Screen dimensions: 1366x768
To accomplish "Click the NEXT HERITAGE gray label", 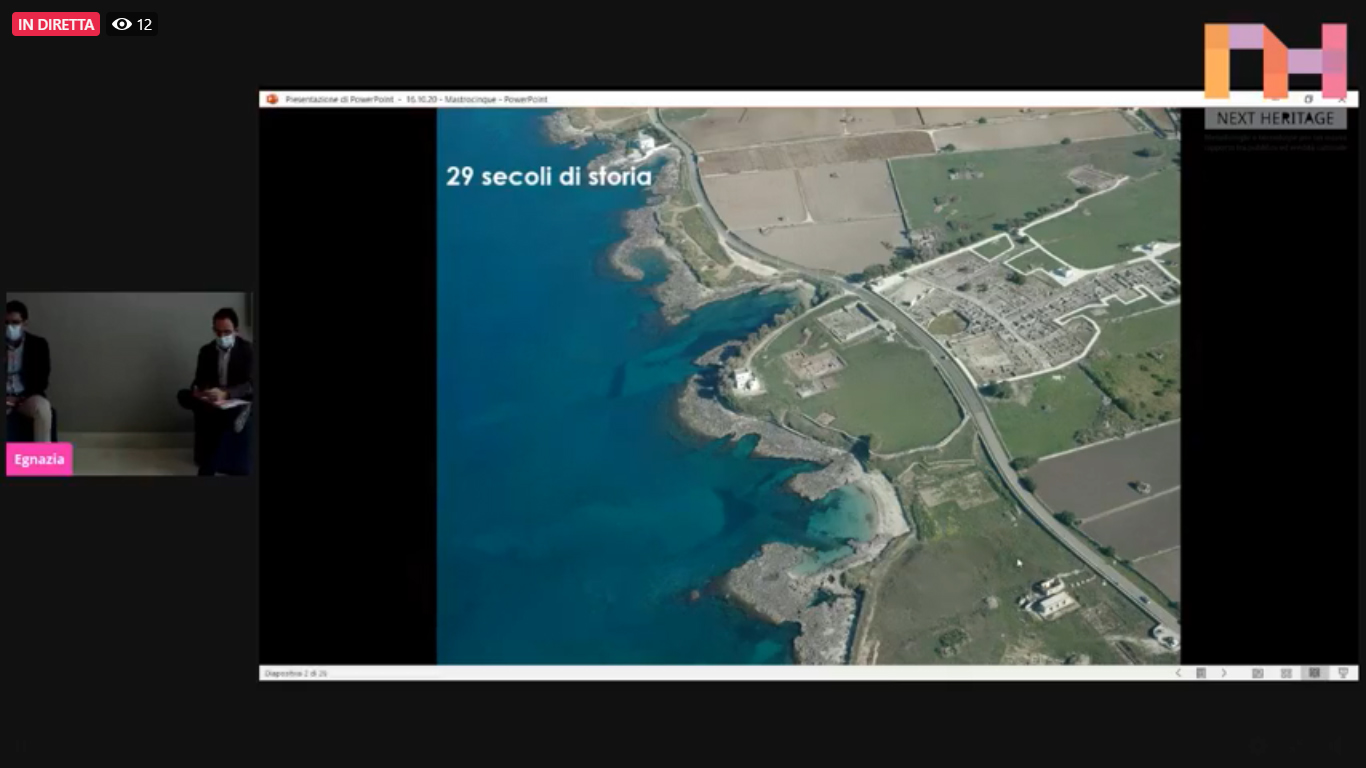I will point(1275,118).
